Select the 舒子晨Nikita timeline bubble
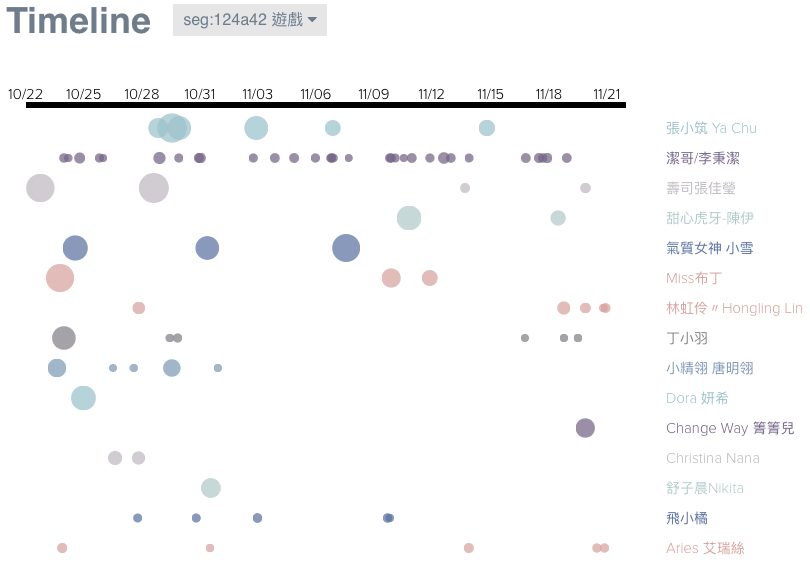Viewport: 810px width, 563px height. pos(210,488)
